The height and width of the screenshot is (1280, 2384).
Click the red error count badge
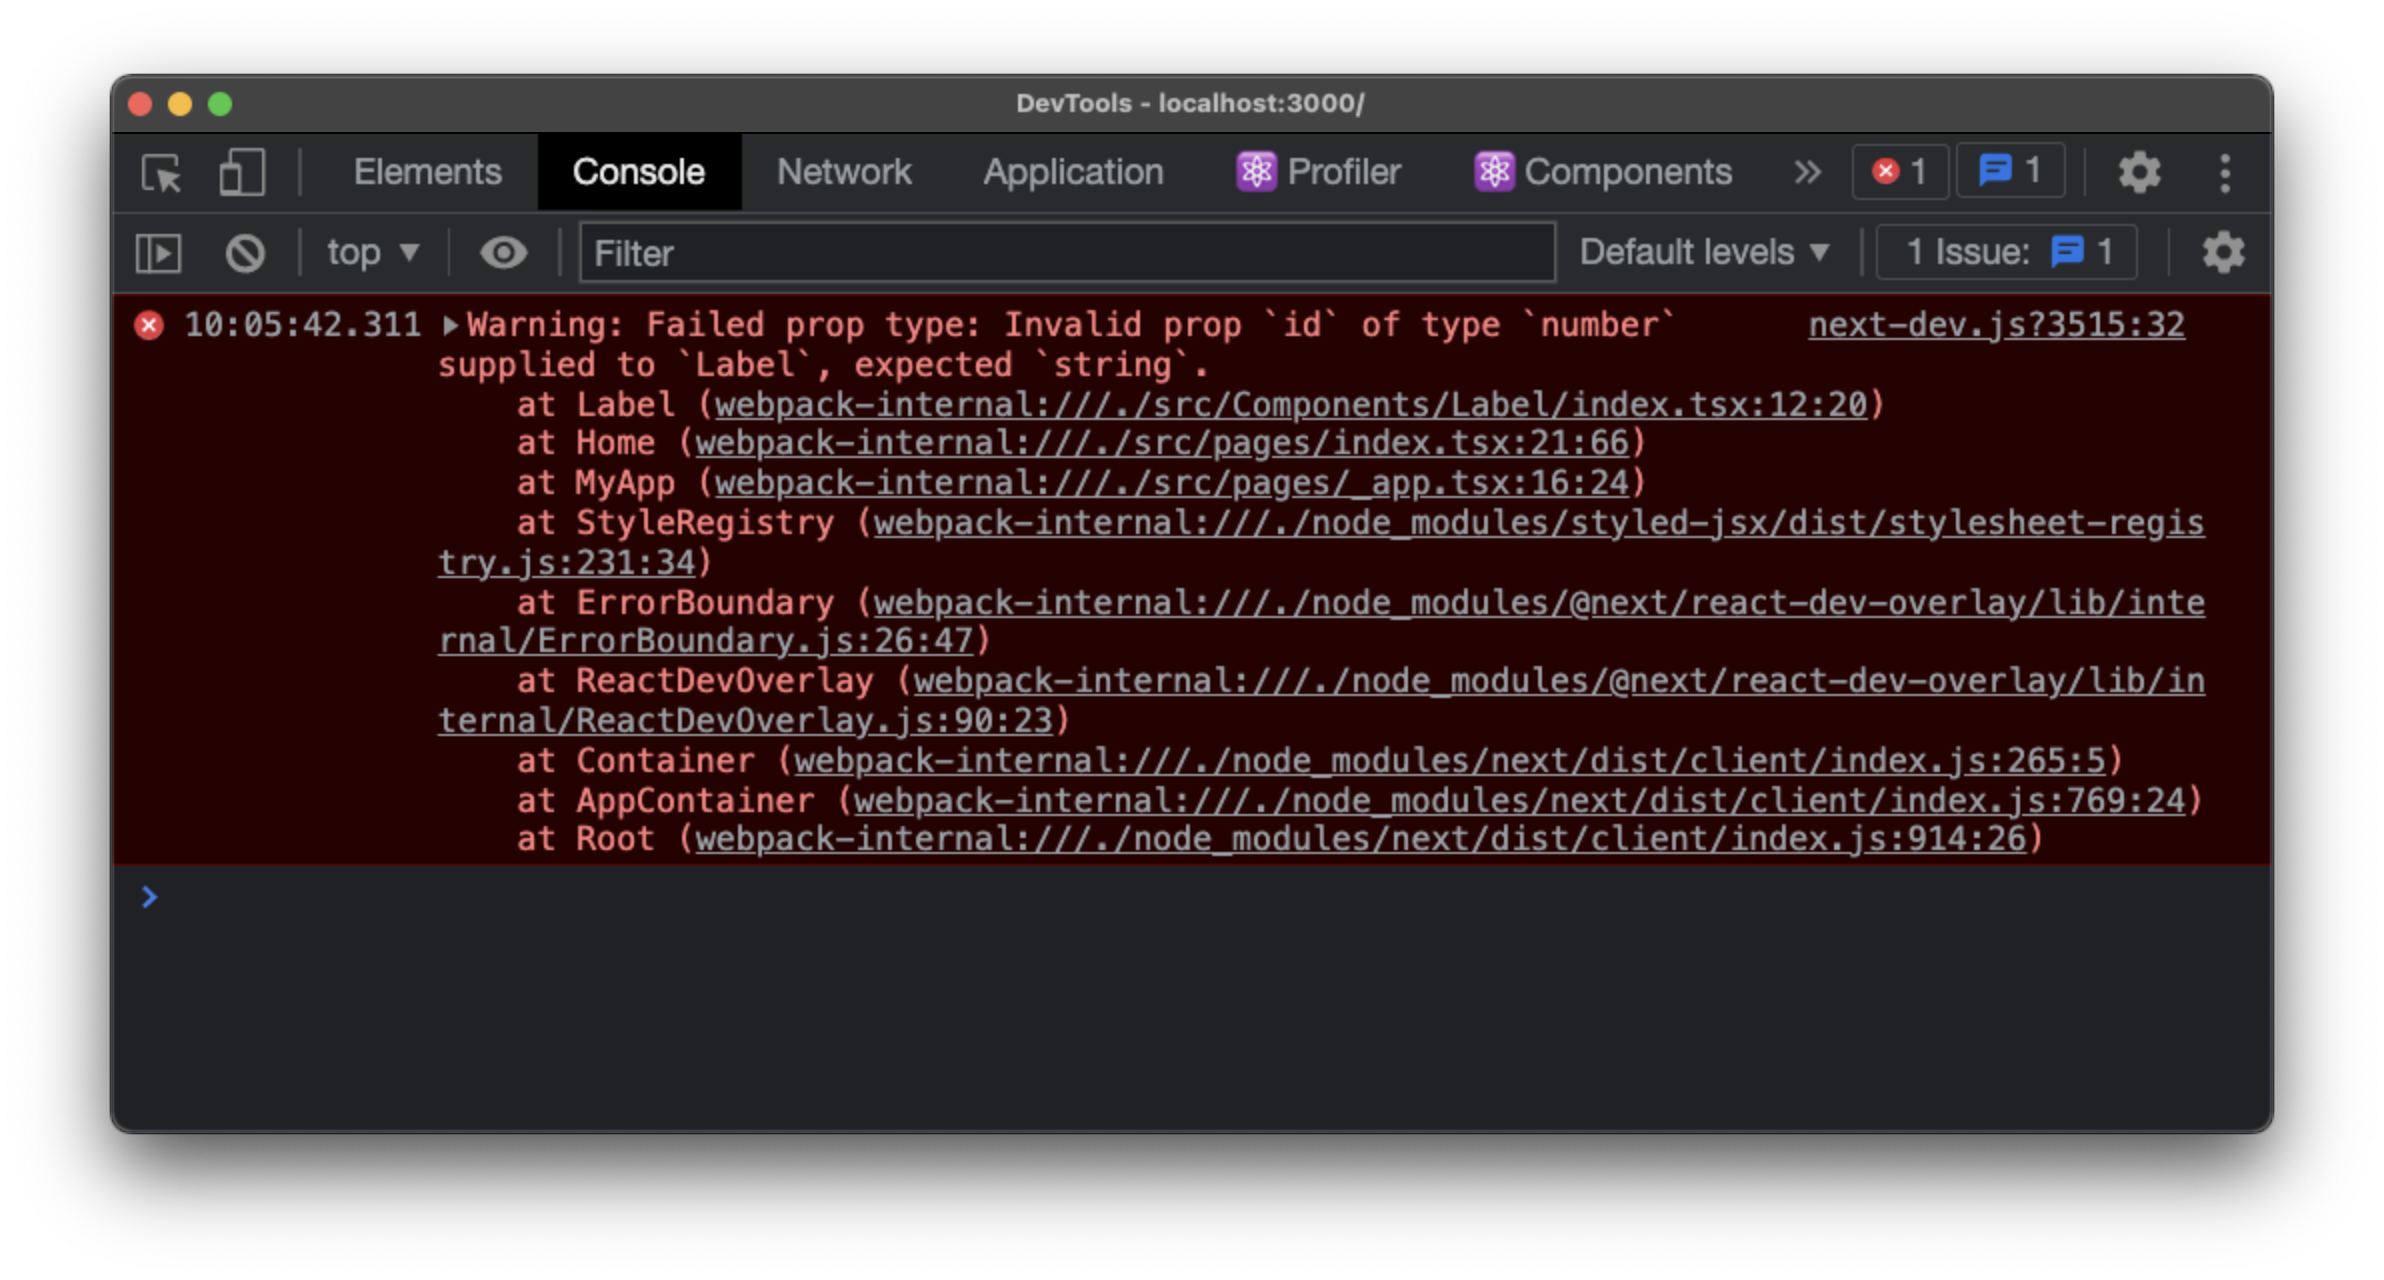coord(1899,172)
